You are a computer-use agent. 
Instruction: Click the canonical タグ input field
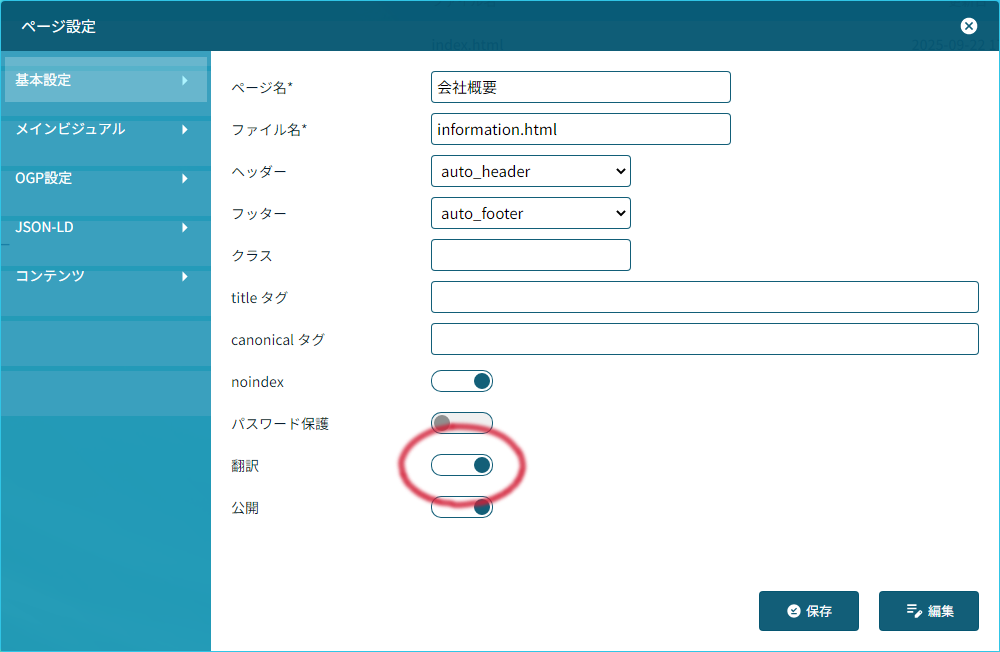pos(705,339)
